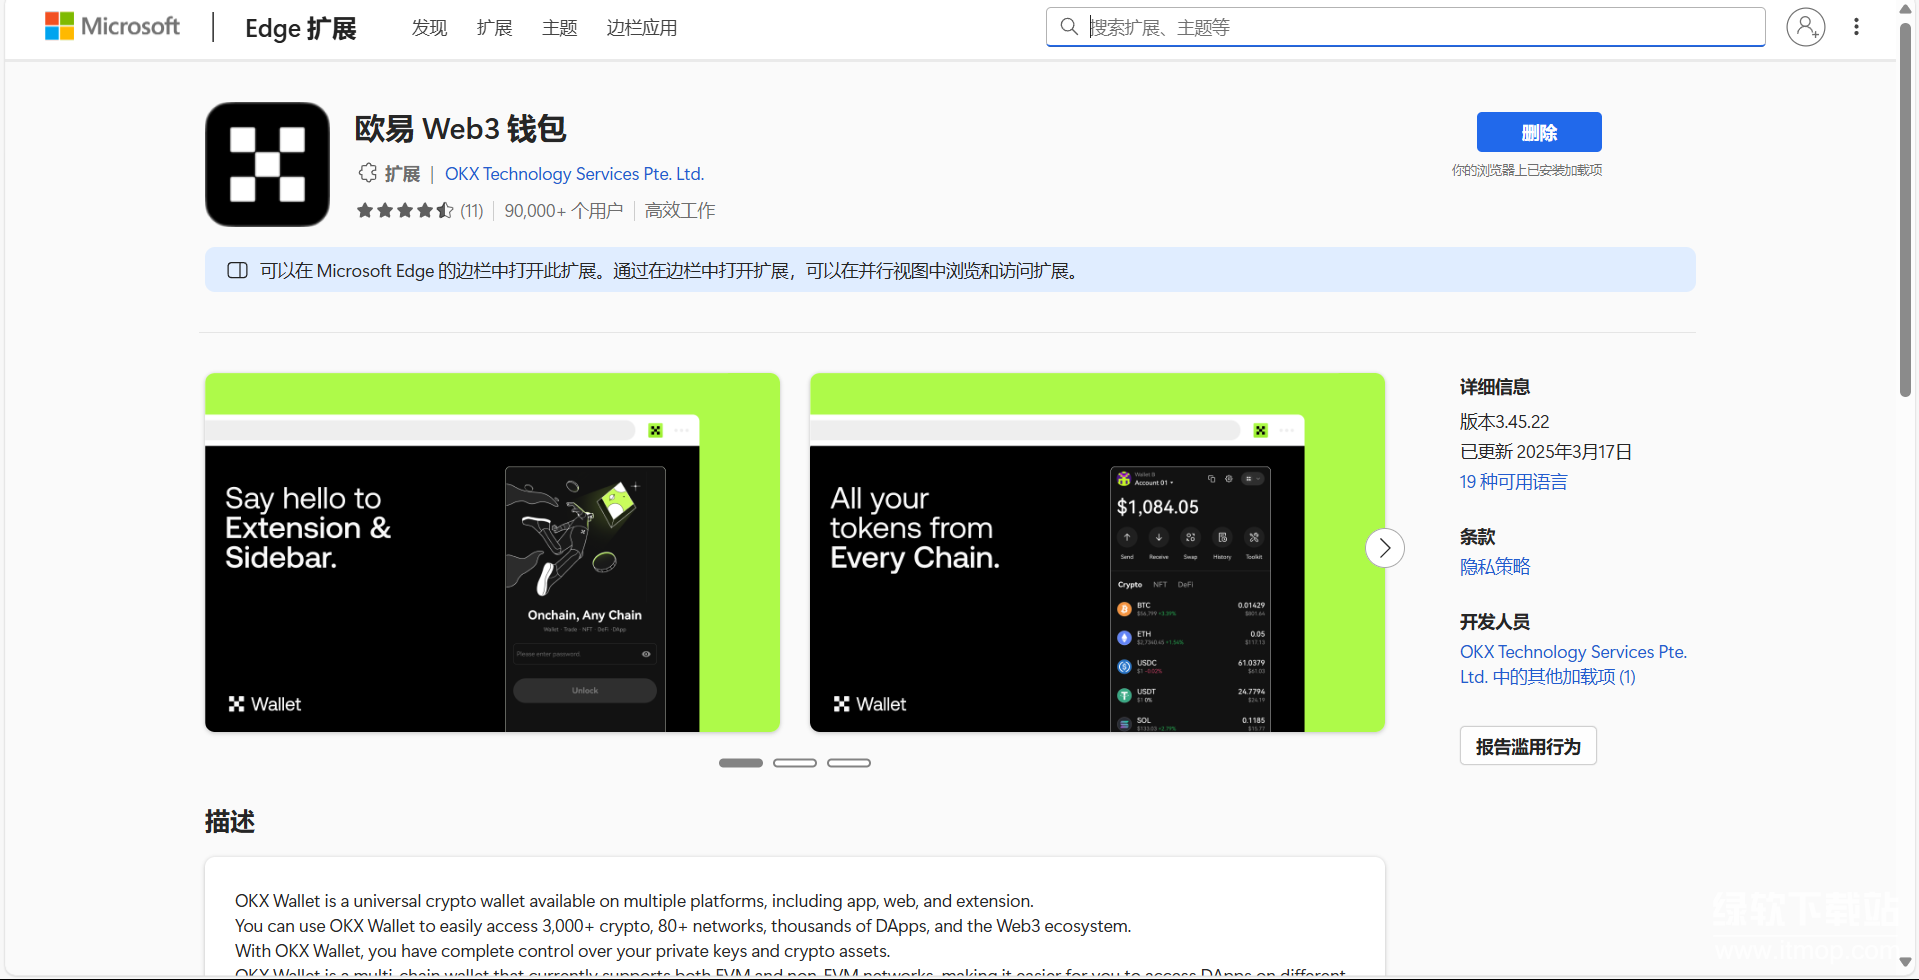Click the puzzle-piece extension type icon
Image resolution: width=1919 pixels, height=980 pixels.
pyautogui.click(x=367, y=173)
